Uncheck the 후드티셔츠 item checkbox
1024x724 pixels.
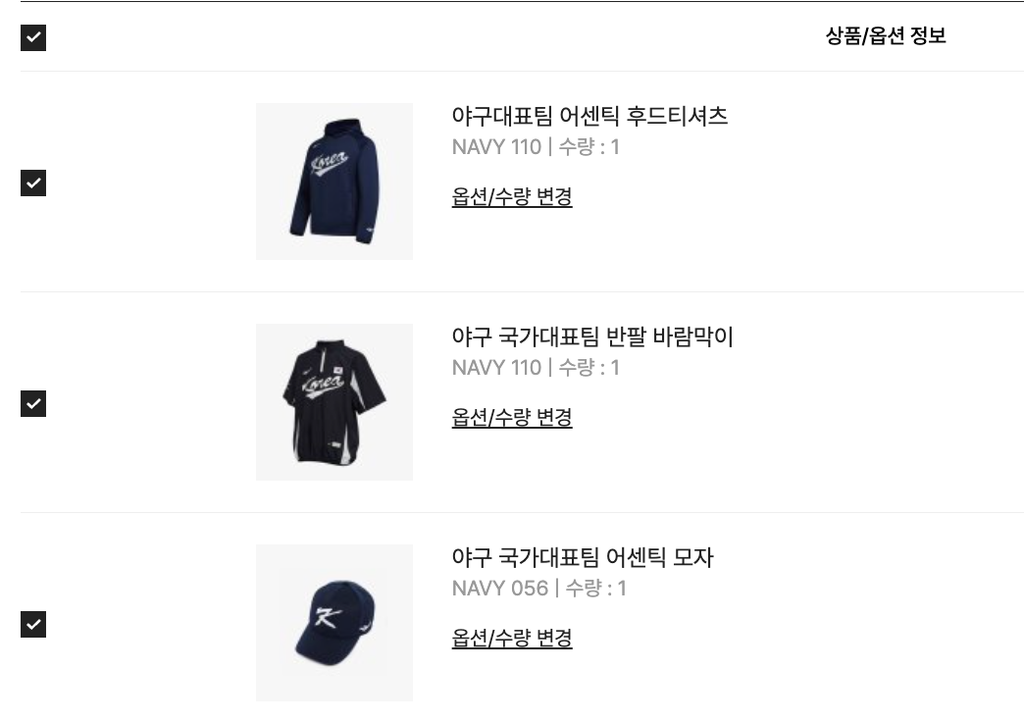click(33, 183)
